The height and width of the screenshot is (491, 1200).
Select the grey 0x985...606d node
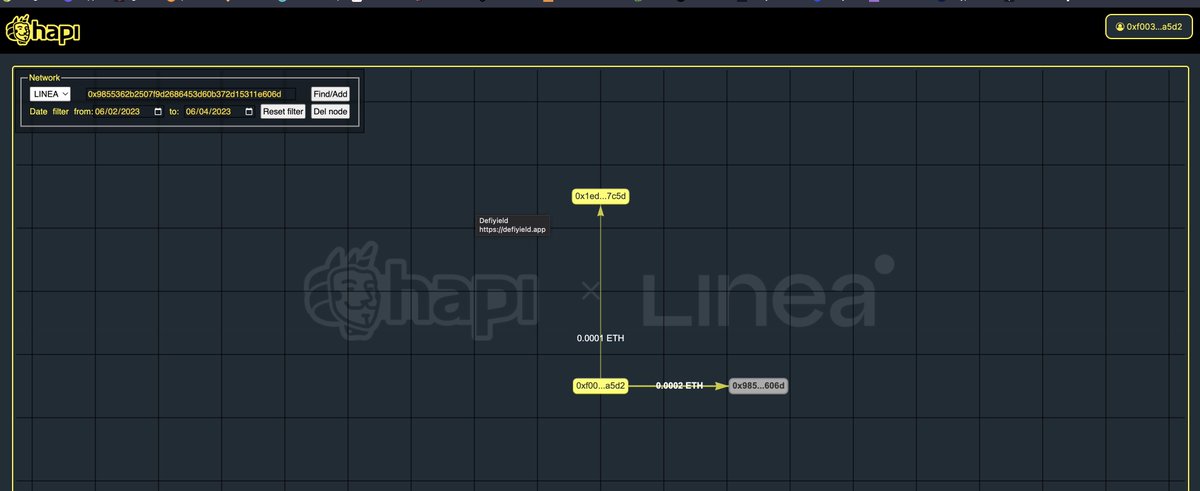click(758, 385)
